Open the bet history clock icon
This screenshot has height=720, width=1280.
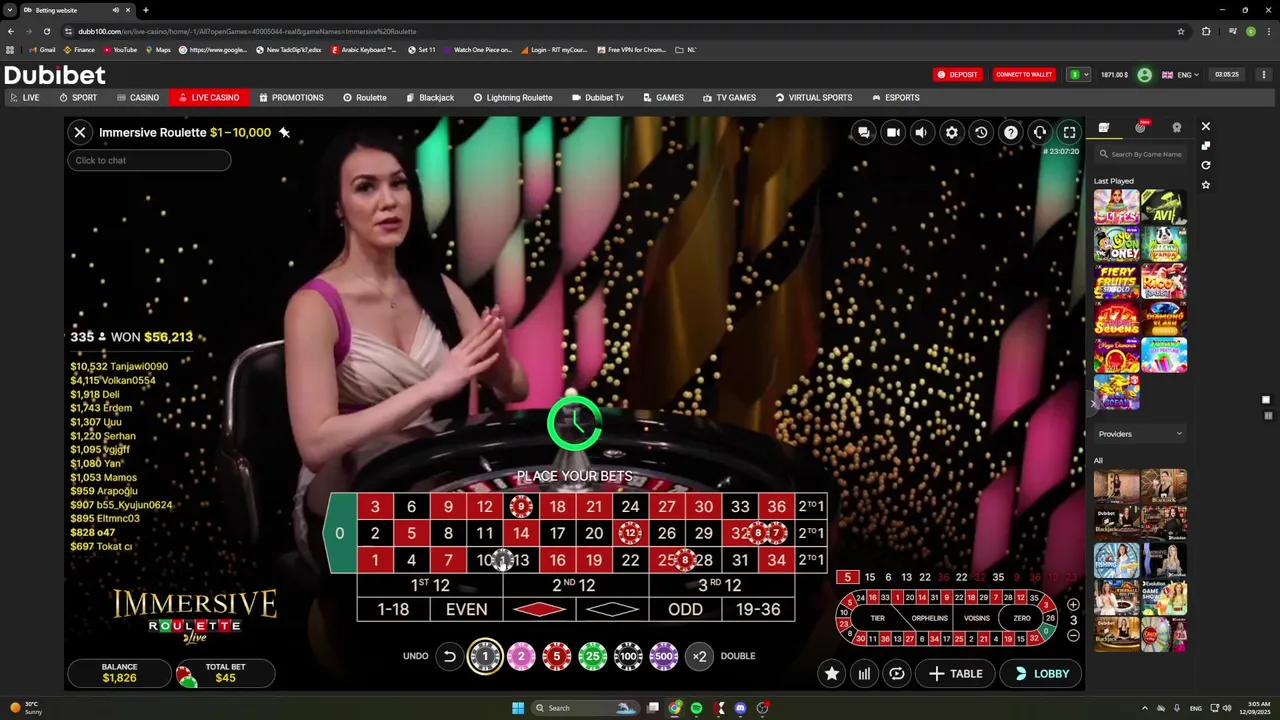coord(981,132)
